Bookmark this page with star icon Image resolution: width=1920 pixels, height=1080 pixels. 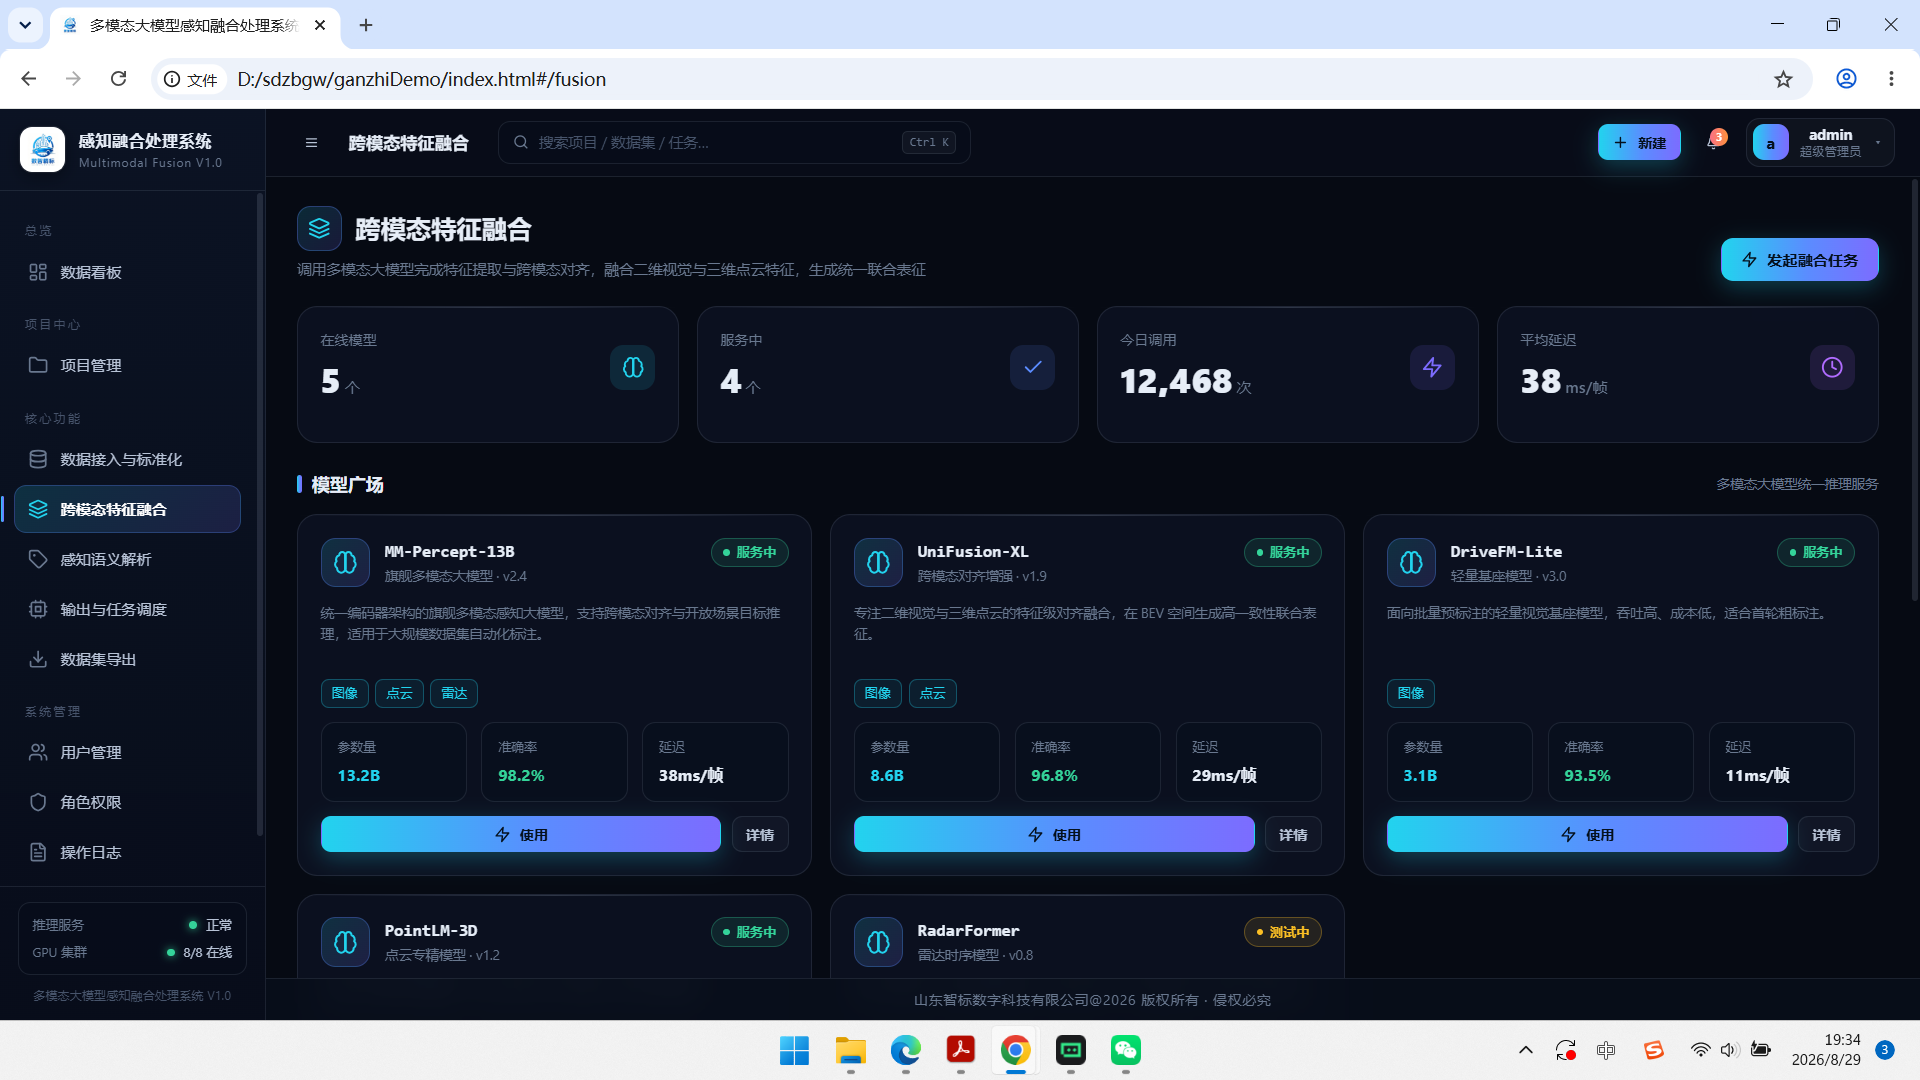1783,79
